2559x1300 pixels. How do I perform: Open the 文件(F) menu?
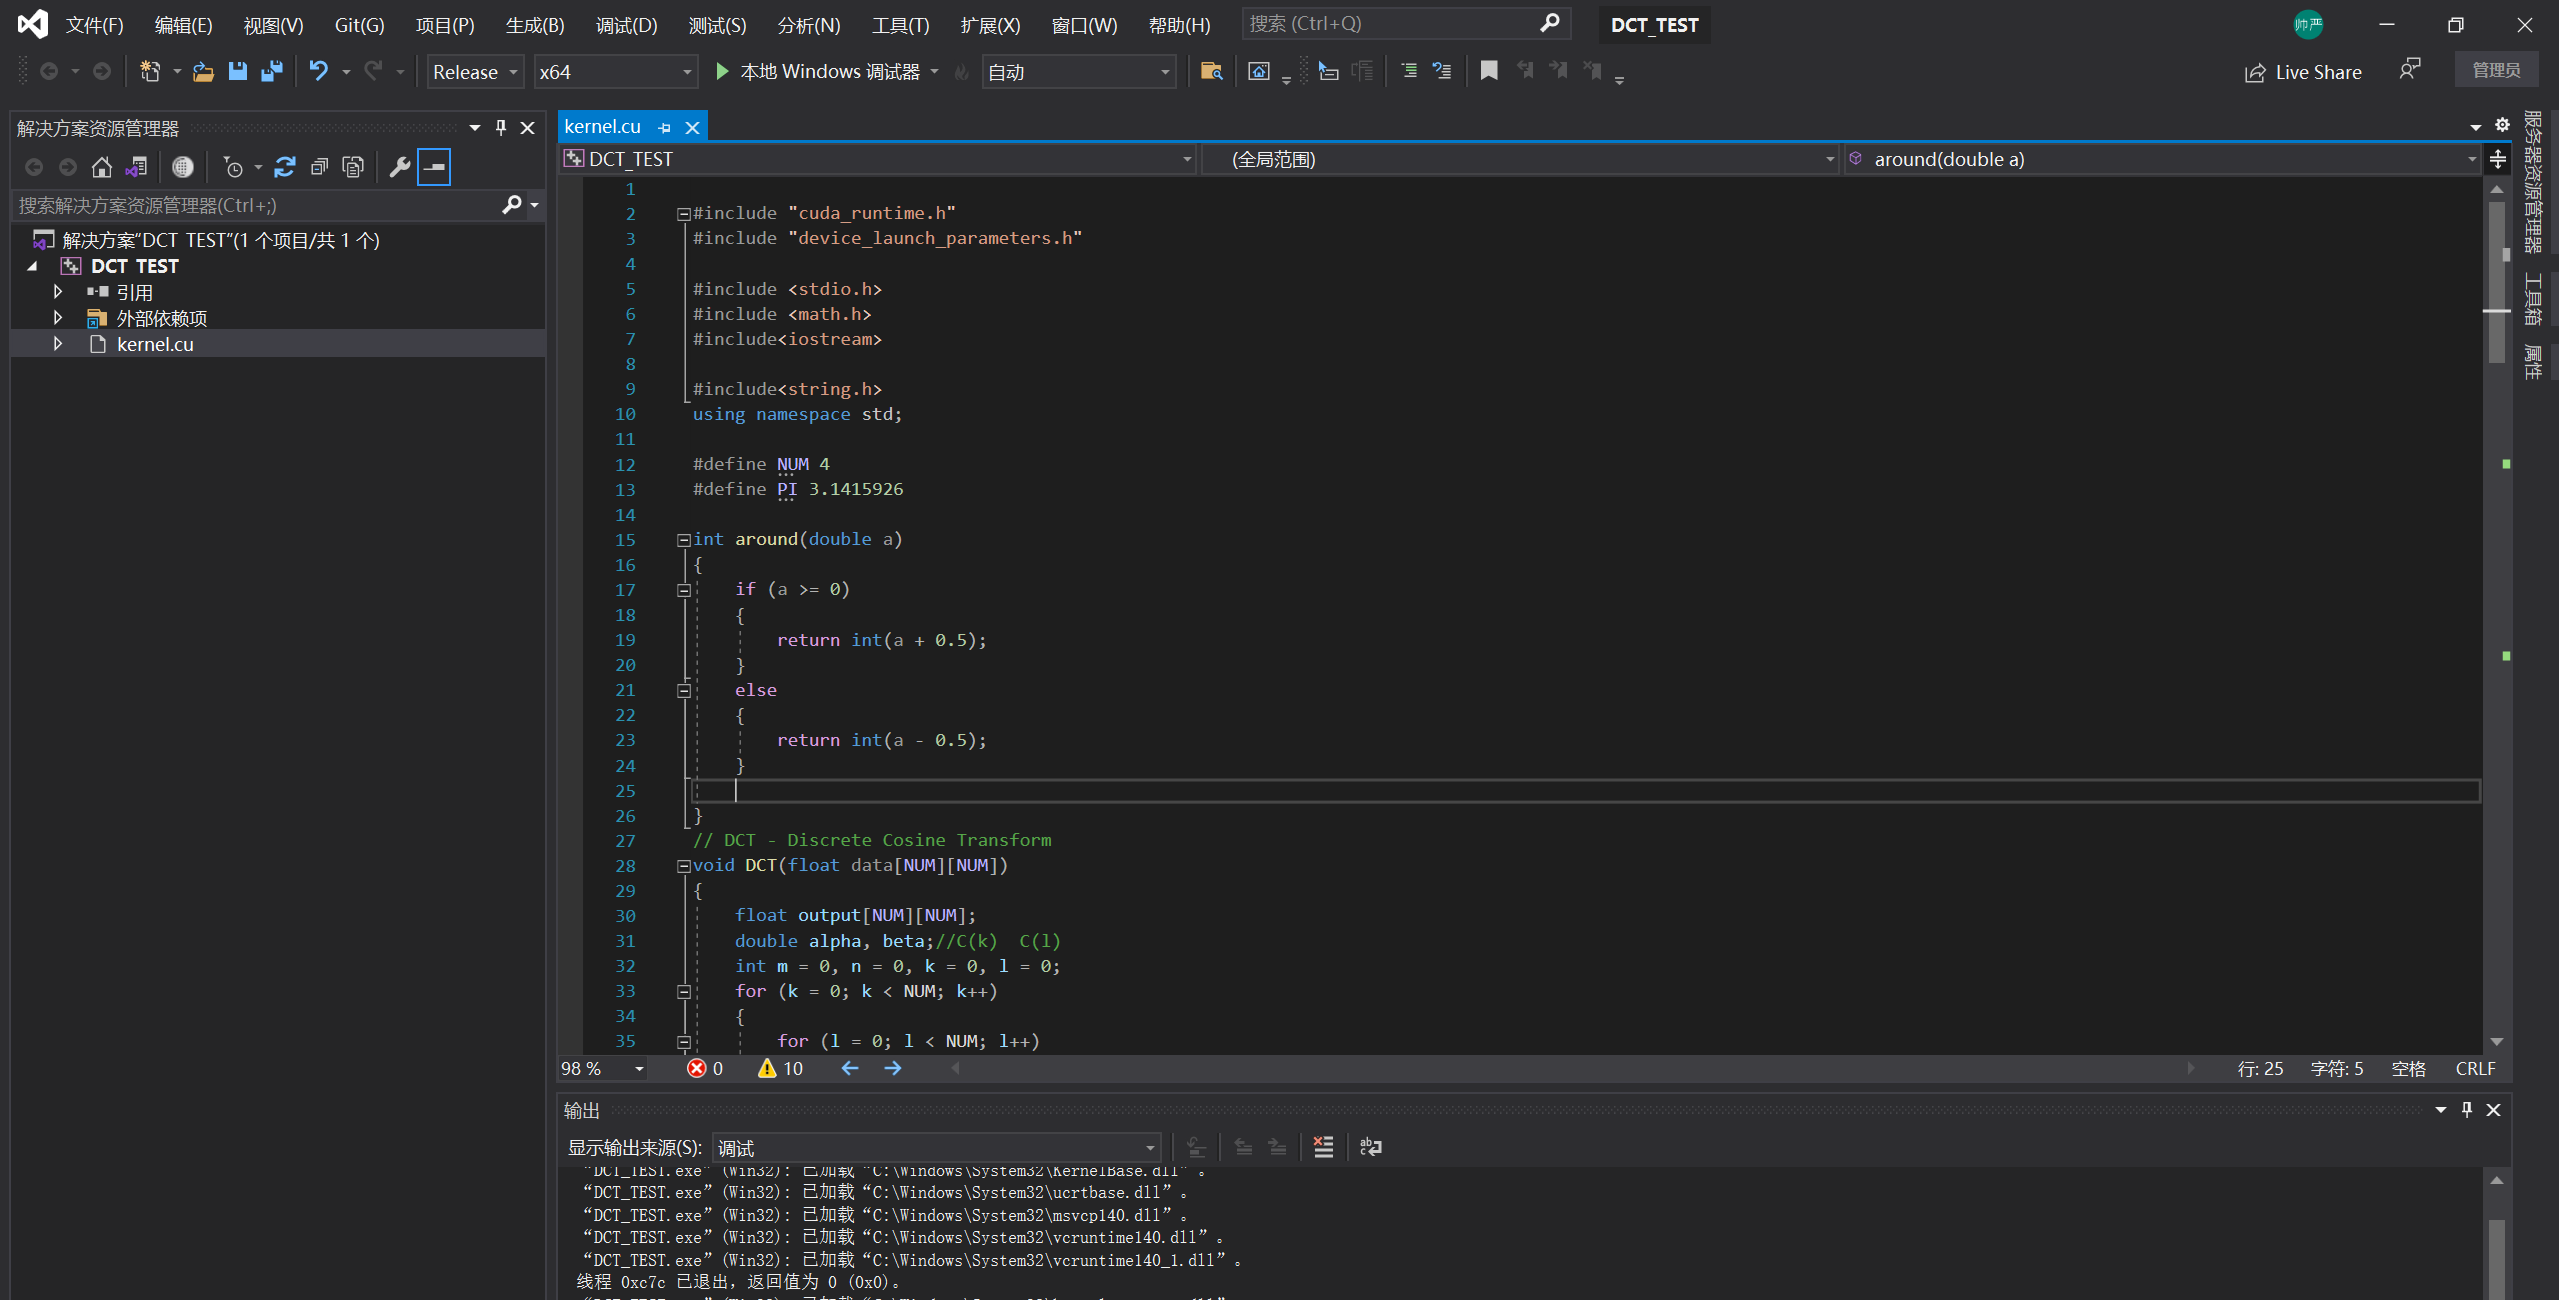click(x=95, y=25)
